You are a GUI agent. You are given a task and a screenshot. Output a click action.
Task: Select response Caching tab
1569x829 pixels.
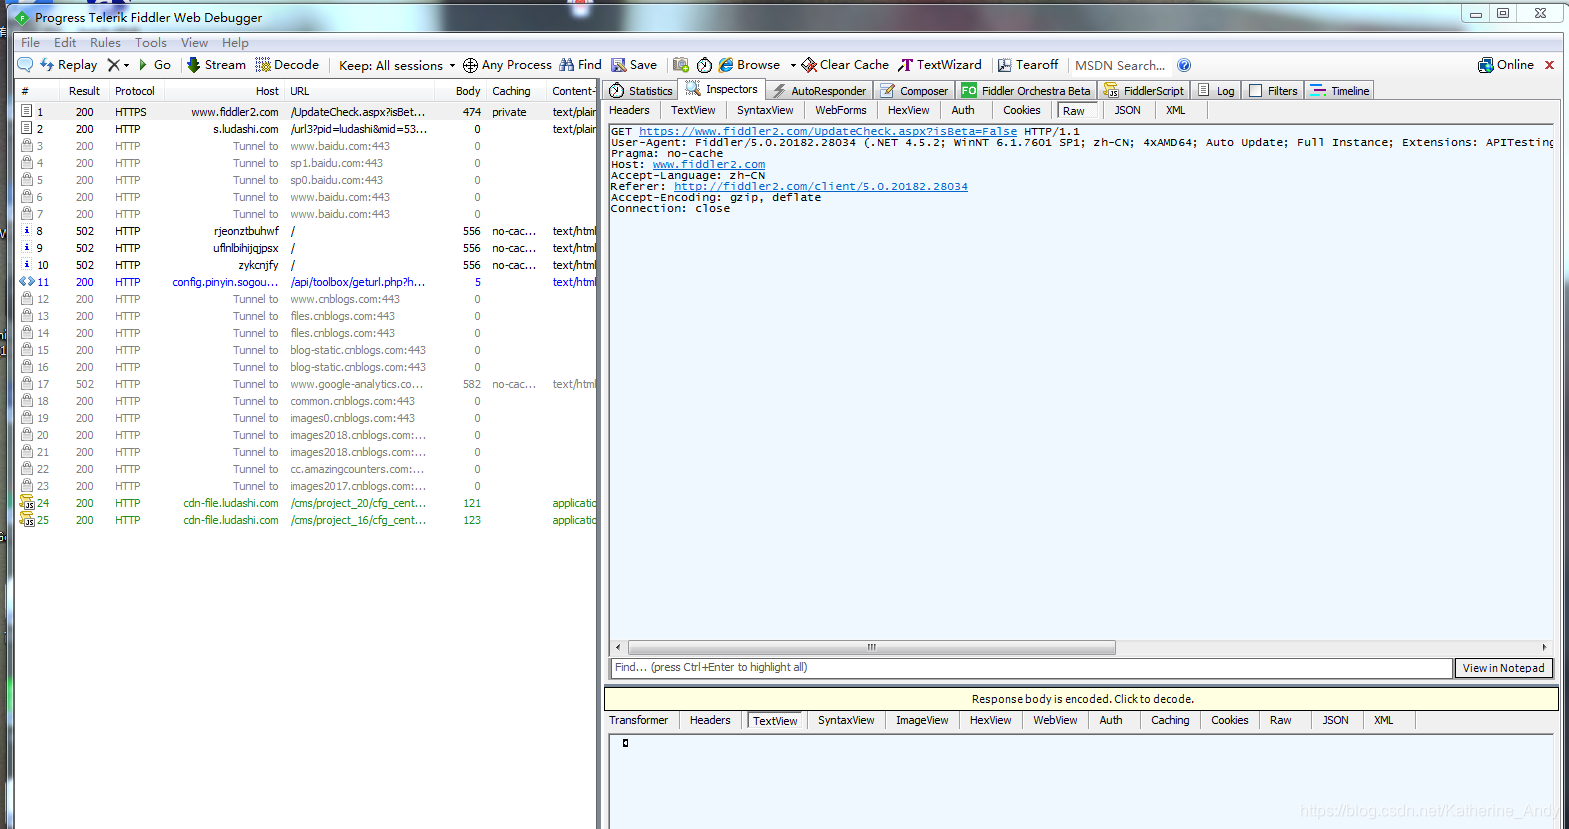point(1170,720)
